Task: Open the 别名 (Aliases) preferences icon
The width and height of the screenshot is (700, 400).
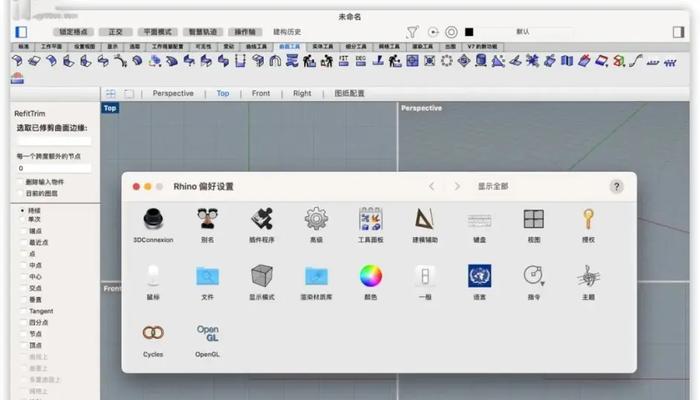Action: (208, 219)
